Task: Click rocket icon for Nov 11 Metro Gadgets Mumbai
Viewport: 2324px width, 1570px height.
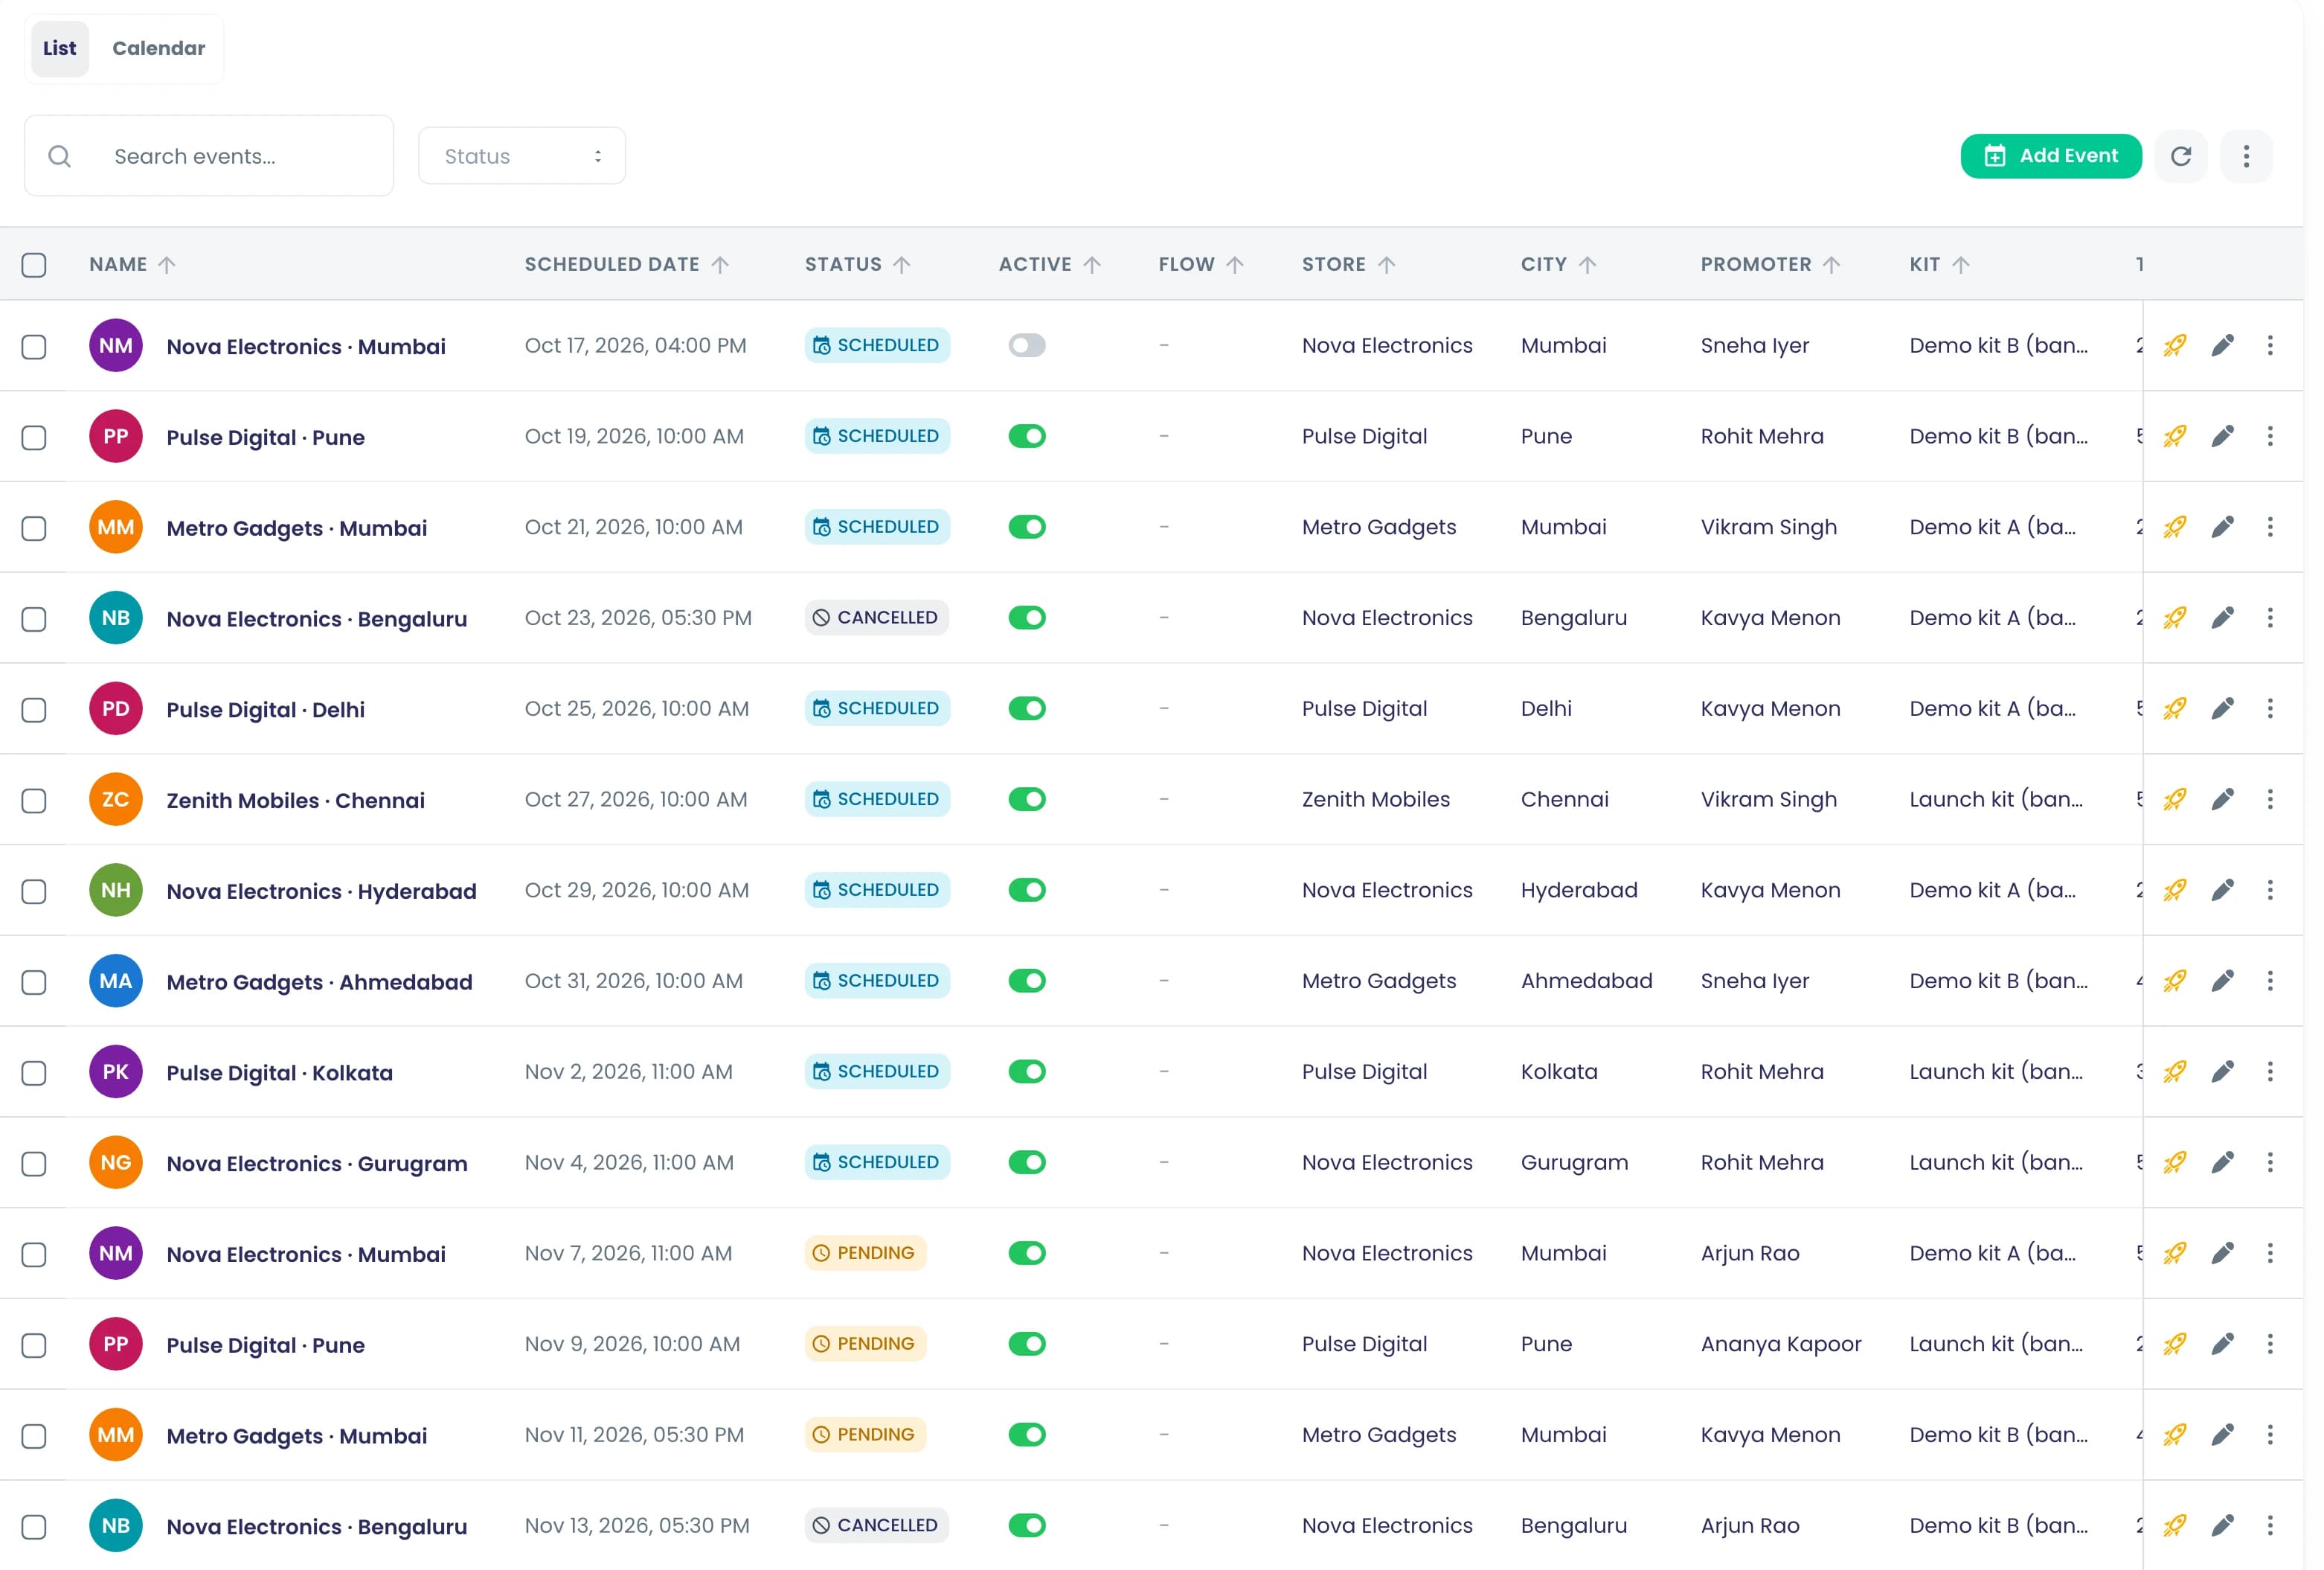Action: point(2174,1435)
